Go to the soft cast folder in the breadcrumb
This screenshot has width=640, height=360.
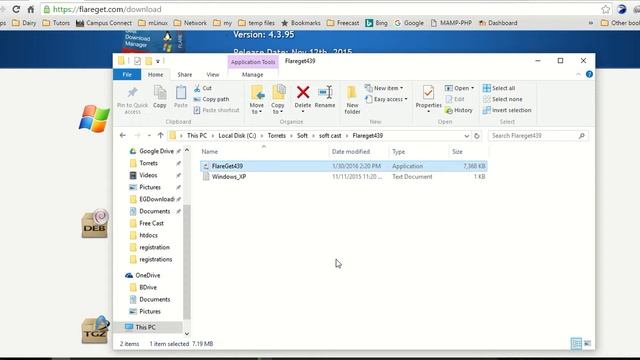click(330, 136)
